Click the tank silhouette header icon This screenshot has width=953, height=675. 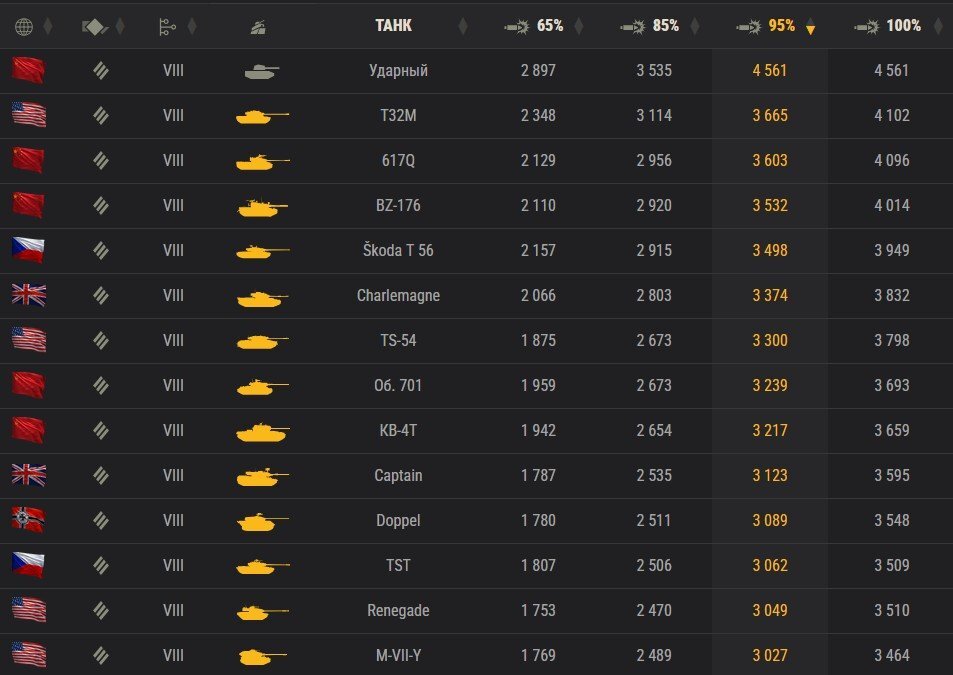tap(258, 27)
